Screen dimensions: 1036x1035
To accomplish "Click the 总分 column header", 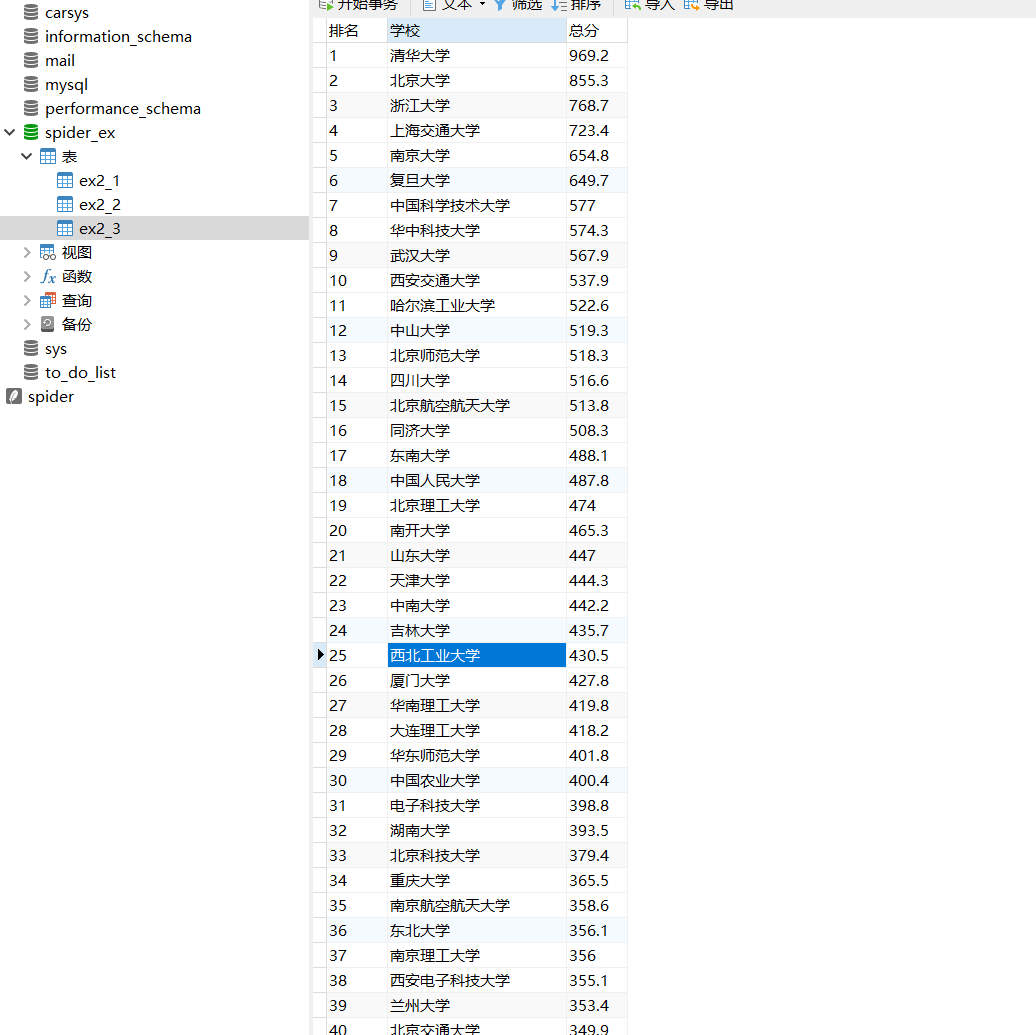I will click(597, 30).
